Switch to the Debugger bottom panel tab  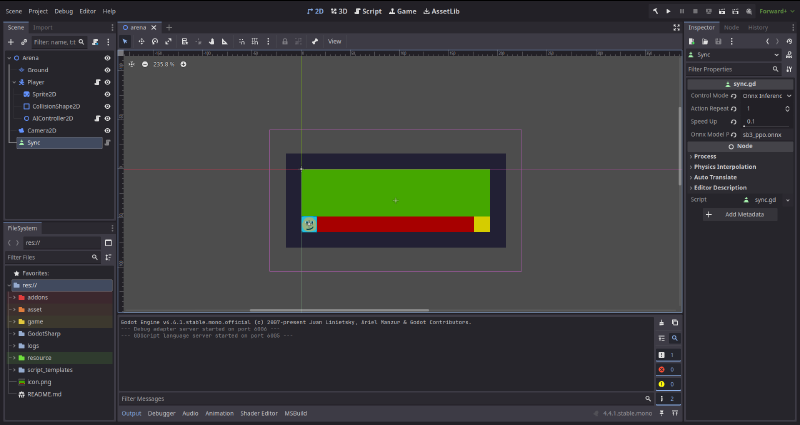pos(161,413)
